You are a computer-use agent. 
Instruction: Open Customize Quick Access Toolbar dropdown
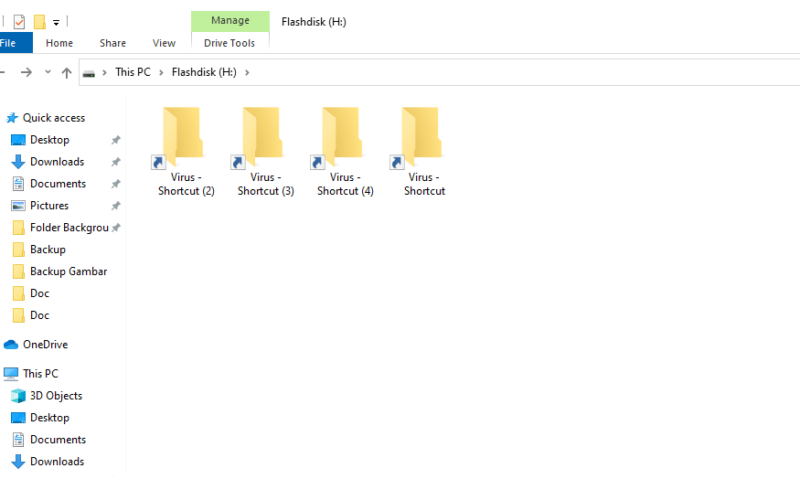[56, 22]
